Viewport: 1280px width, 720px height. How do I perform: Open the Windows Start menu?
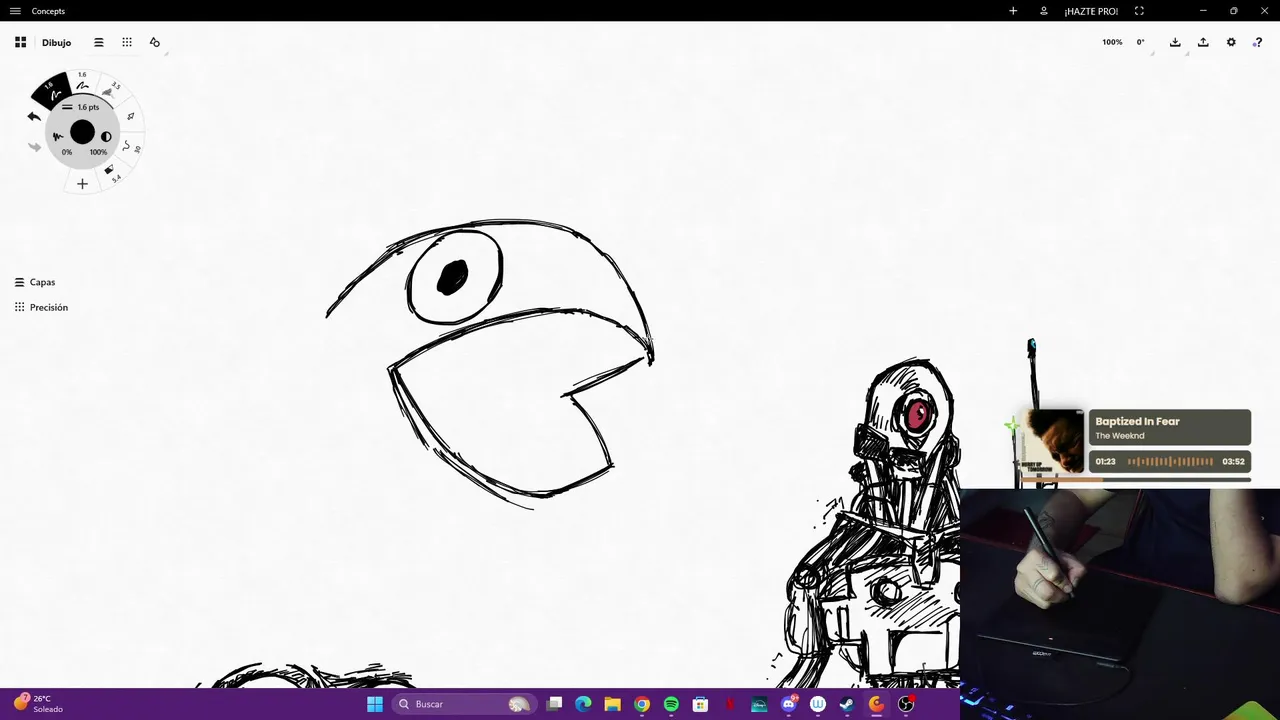pos(374,704)
